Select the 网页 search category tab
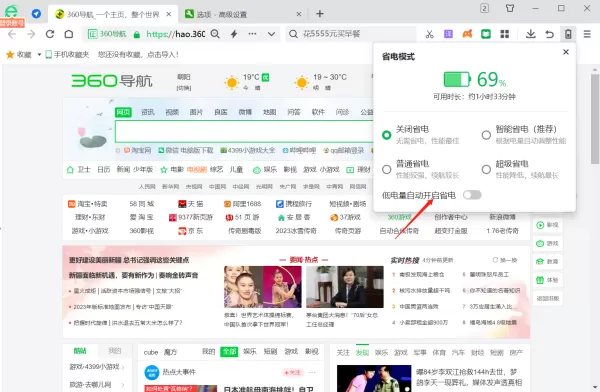 coord(123,112)
